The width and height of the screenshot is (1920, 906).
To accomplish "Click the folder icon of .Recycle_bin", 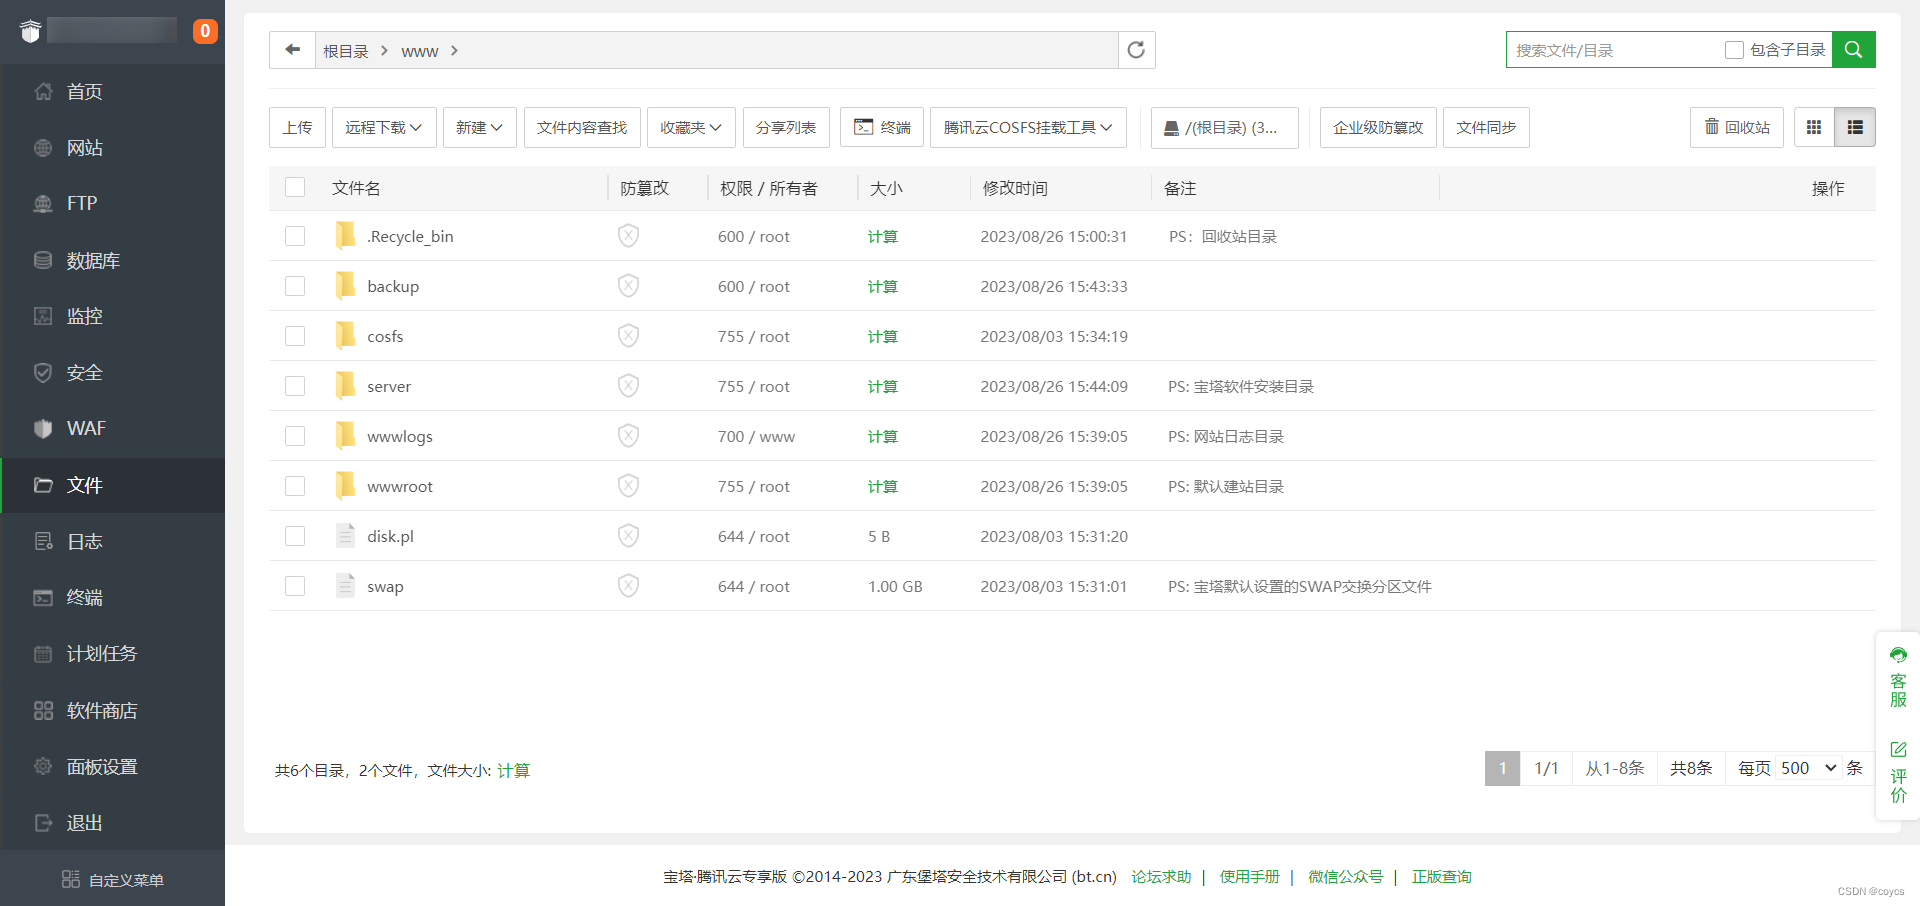I will [345, 235].
